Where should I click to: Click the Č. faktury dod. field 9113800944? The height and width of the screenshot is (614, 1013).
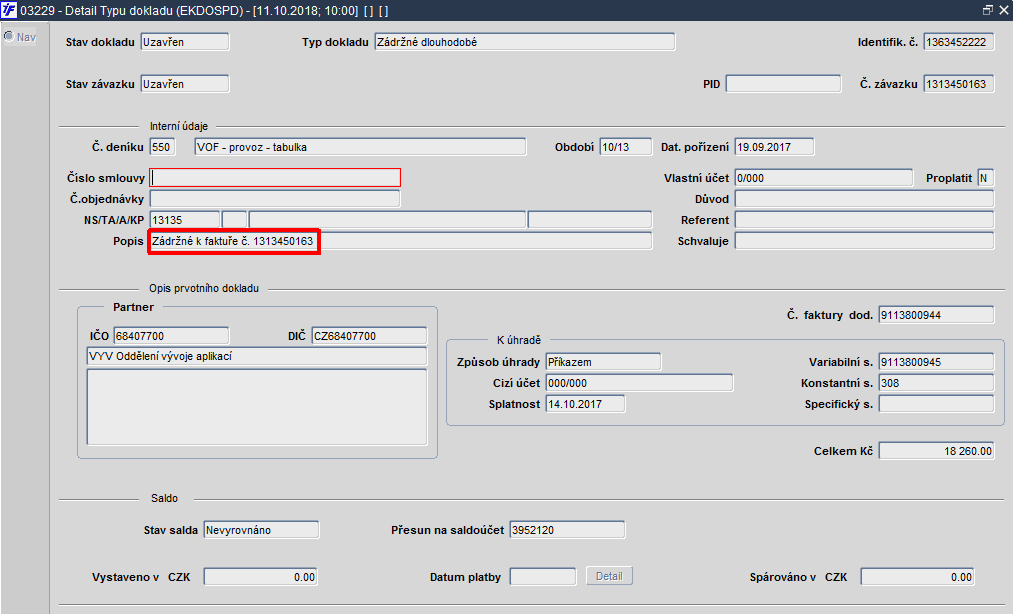click(x=936, y=315)
